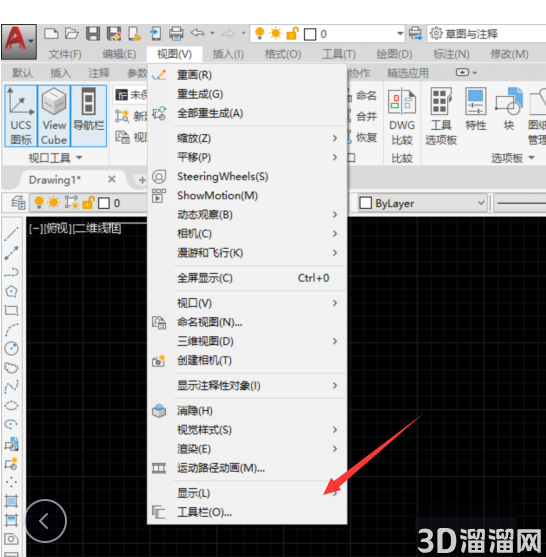Open the AutoCAD application menu button
546x557 pixels.
coord(19,42)
